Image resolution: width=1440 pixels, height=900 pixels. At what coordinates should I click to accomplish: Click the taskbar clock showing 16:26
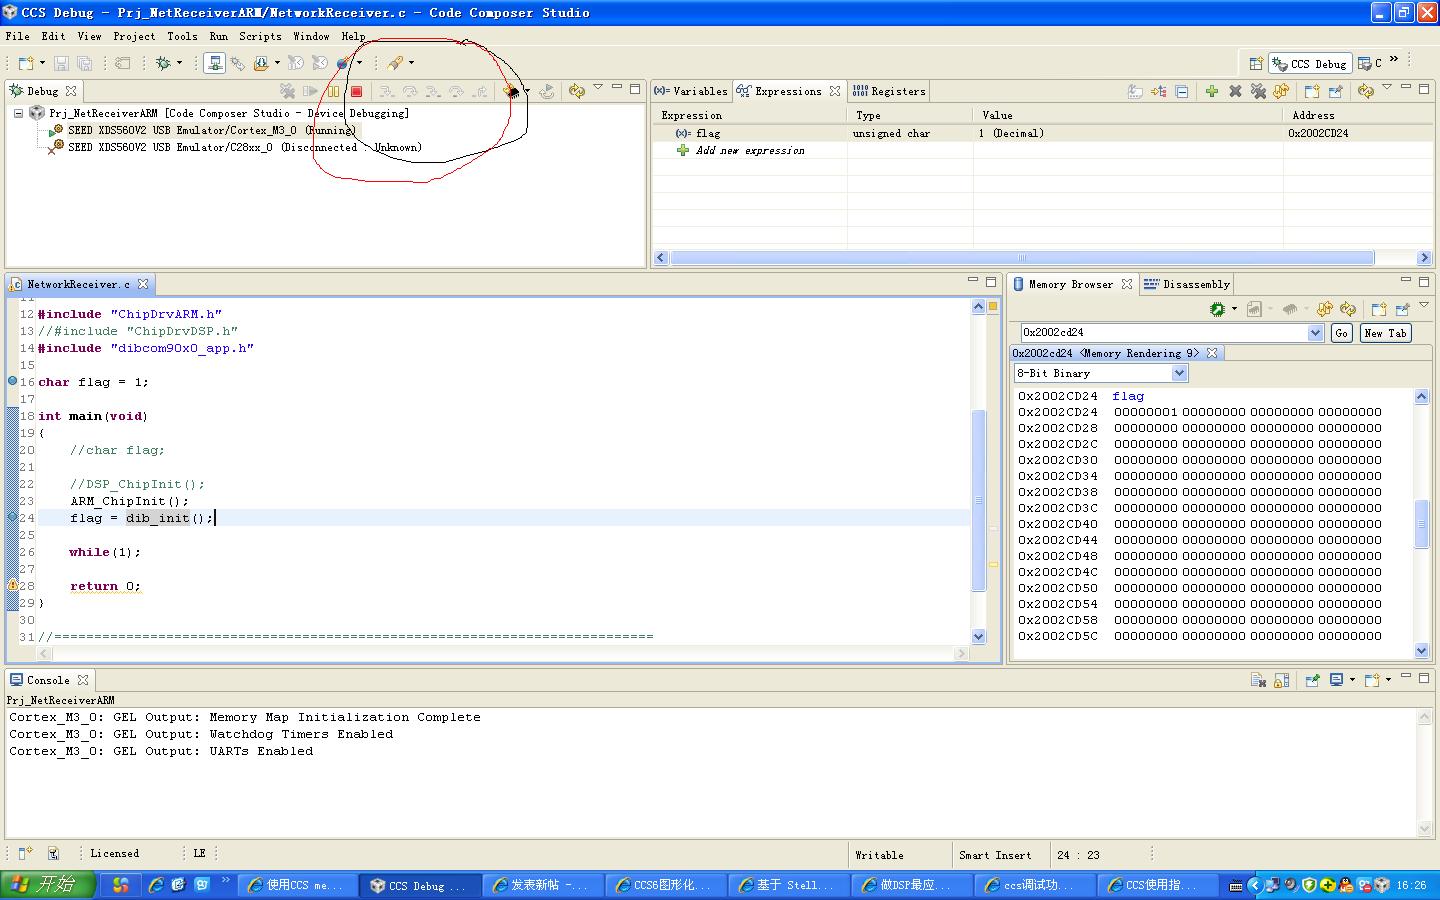[1411, 885]
